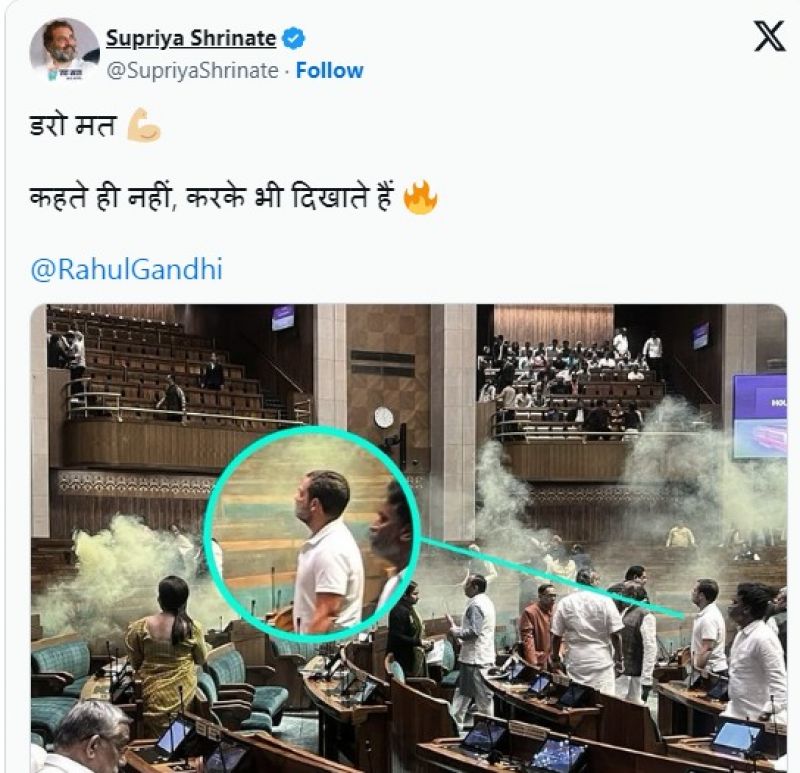Open Supriya Shrinate display name link
The image size is (800, 773).
point(190,39)
